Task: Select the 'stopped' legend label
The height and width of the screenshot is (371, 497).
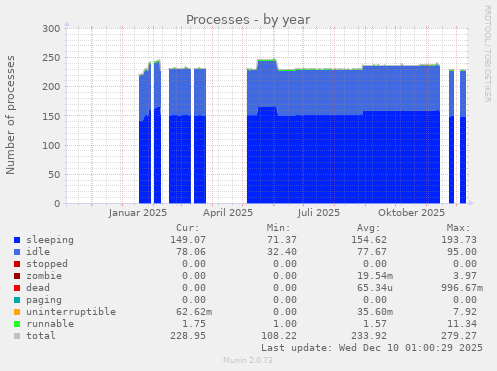Action: 47,264
